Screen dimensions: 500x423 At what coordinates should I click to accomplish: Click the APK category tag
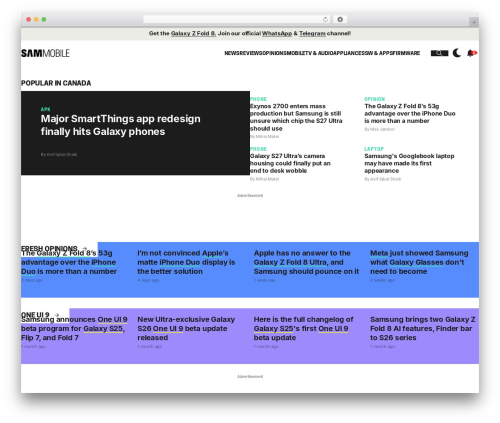tap(45, 109)
